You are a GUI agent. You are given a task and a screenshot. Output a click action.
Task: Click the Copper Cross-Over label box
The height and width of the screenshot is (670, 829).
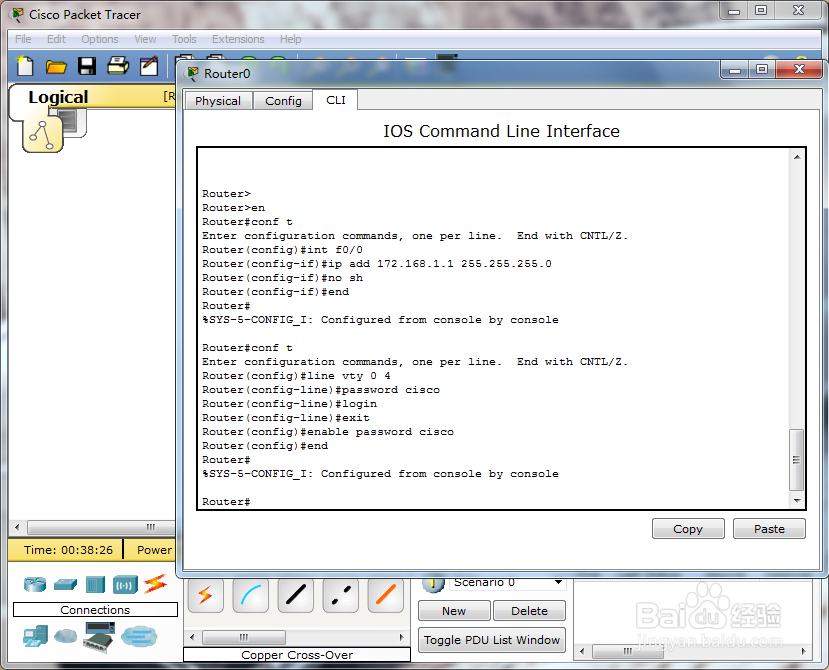[x=297, y=655]
